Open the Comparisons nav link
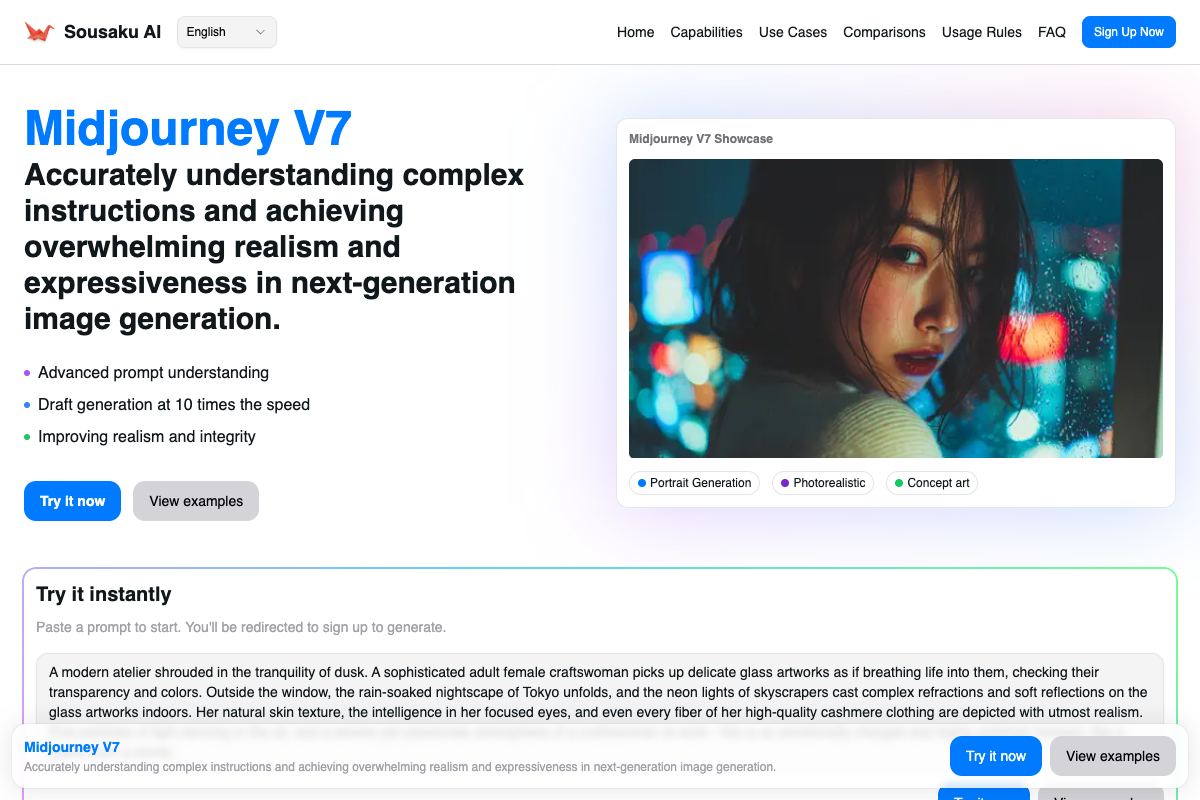This screenshot has height=800, width=1200. [884, 32]
